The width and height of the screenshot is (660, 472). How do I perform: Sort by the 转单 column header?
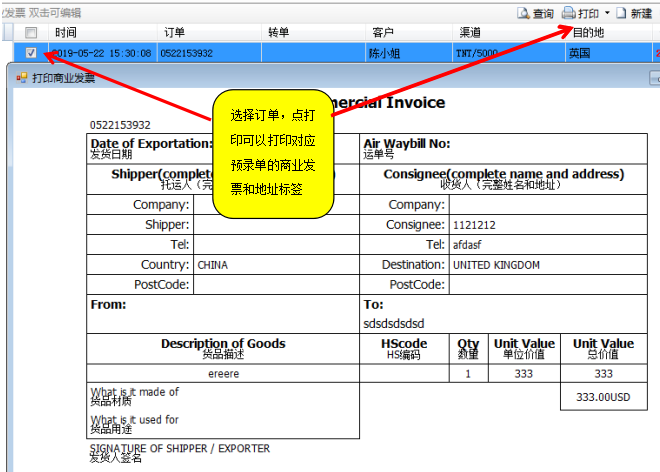[x=279, y=33]
